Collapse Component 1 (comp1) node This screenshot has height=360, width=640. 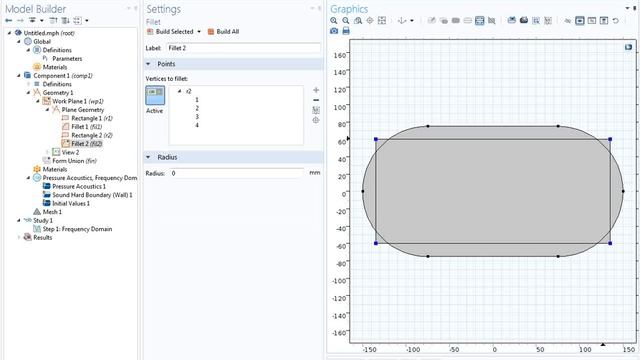19,76
